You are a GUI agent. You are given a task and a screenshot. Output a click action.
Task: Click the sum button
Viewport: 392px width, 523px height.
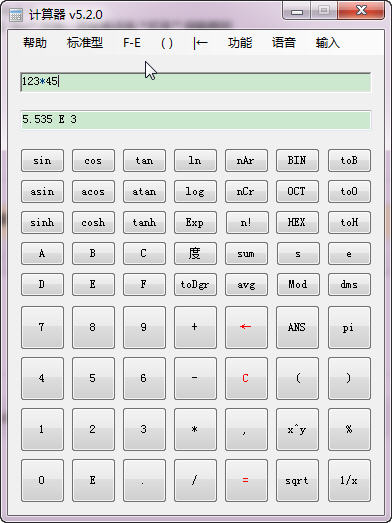[247, 253]
